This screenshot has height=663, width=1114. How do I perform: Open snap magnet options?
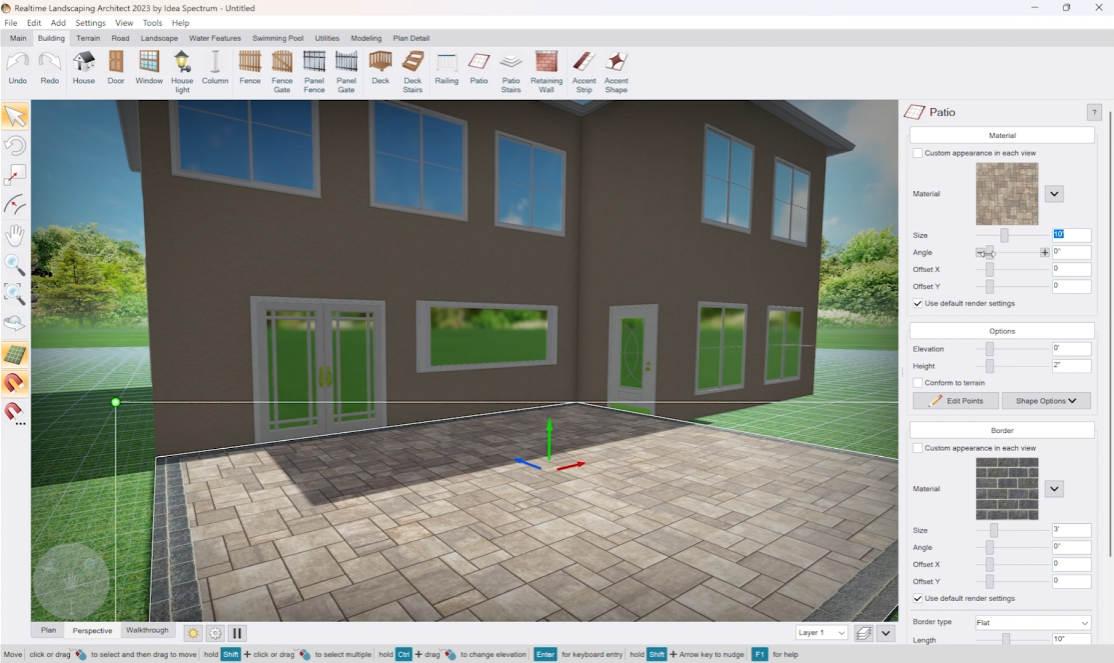pos(15,413)
